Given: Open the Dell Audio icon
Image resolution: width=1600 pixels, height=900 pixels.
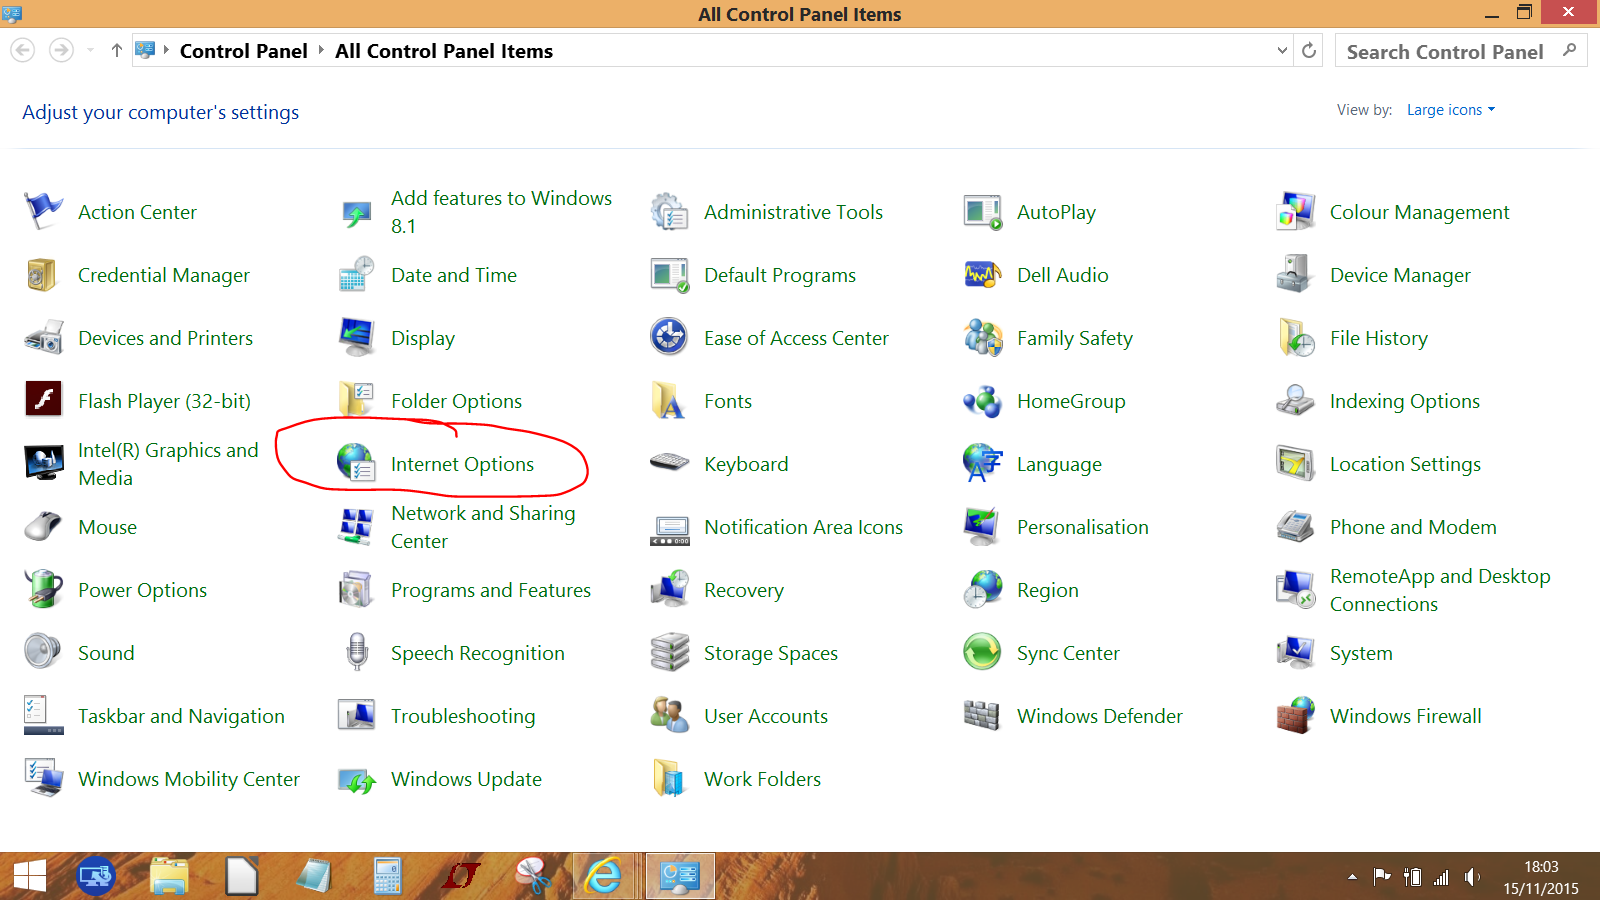Looking at the screenshot, I should click(982, 274).
